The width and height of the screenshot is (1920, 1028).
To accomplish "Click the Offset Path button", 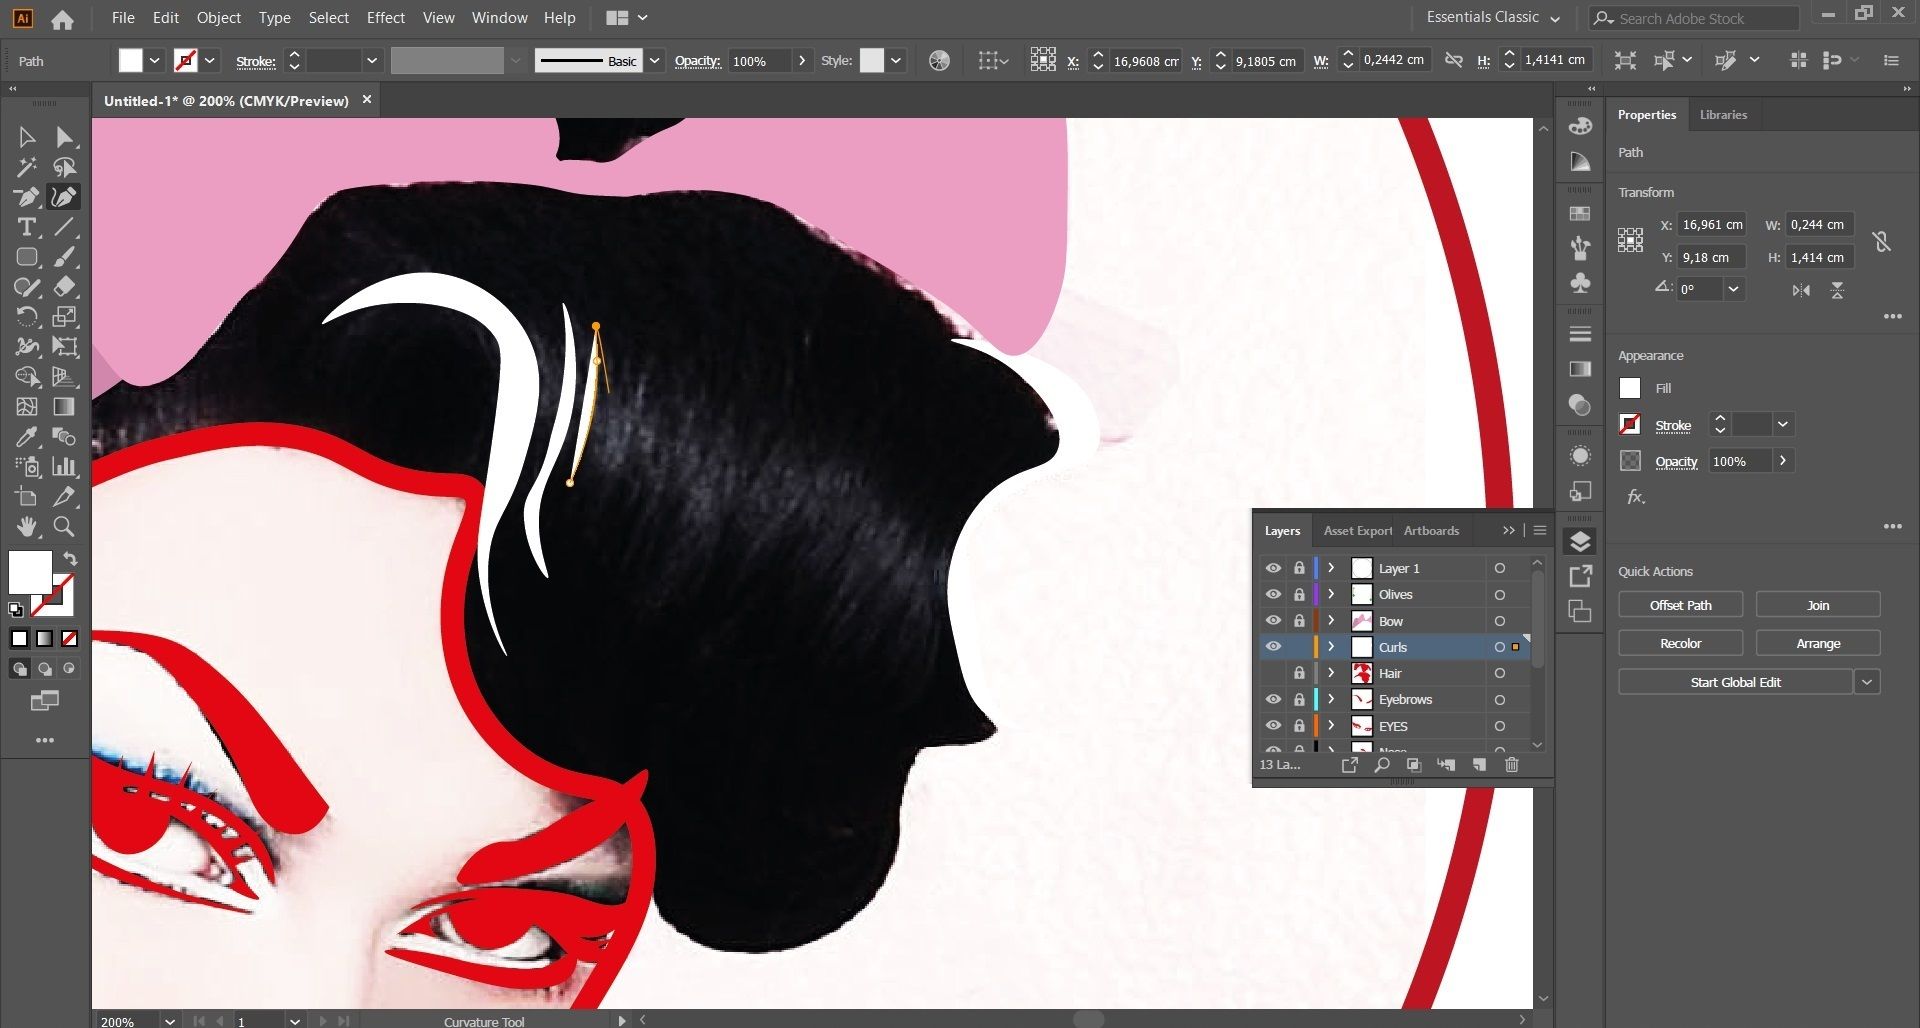I will (1680, 605).
